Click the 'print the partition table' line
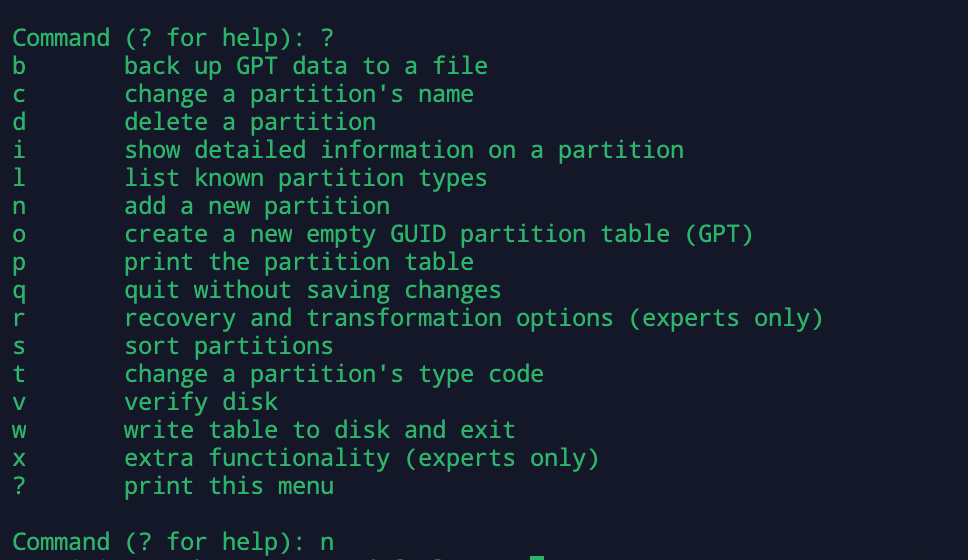The height and width of the screenshot is (560, 968). point(298,262)
